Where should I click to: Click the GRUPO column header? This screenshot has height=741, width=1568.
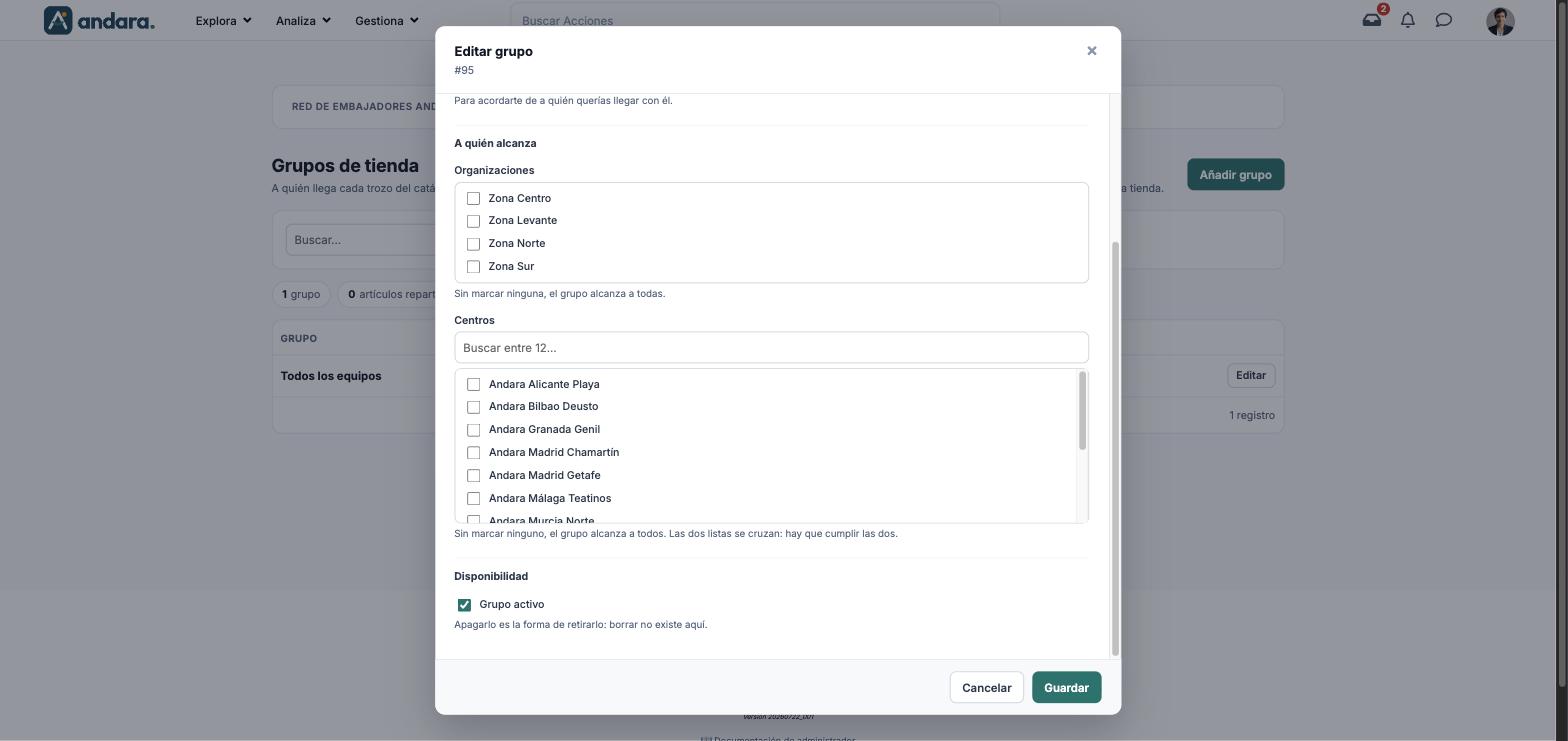click(299, 339)
